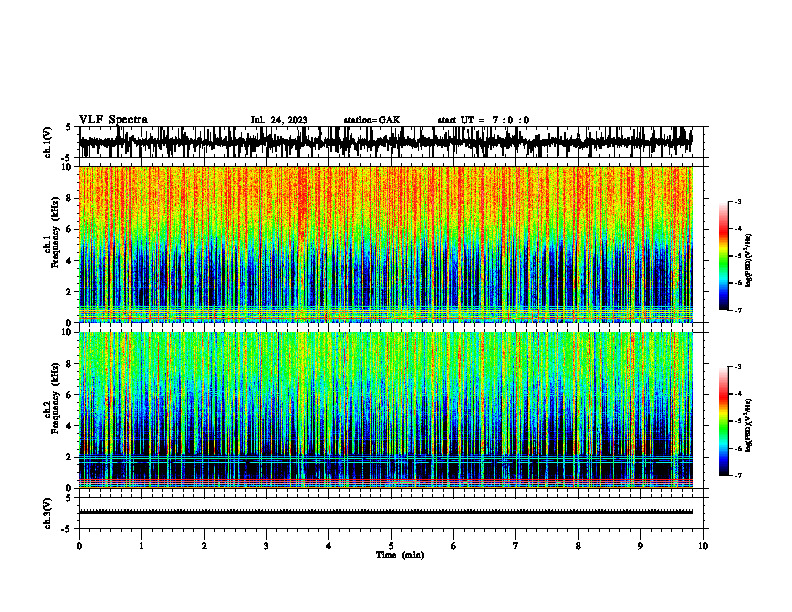Click the ch.2 colorbar log(PSD) unit label
The height and width of the screenshot is (612, 792).
pos(749,425)
